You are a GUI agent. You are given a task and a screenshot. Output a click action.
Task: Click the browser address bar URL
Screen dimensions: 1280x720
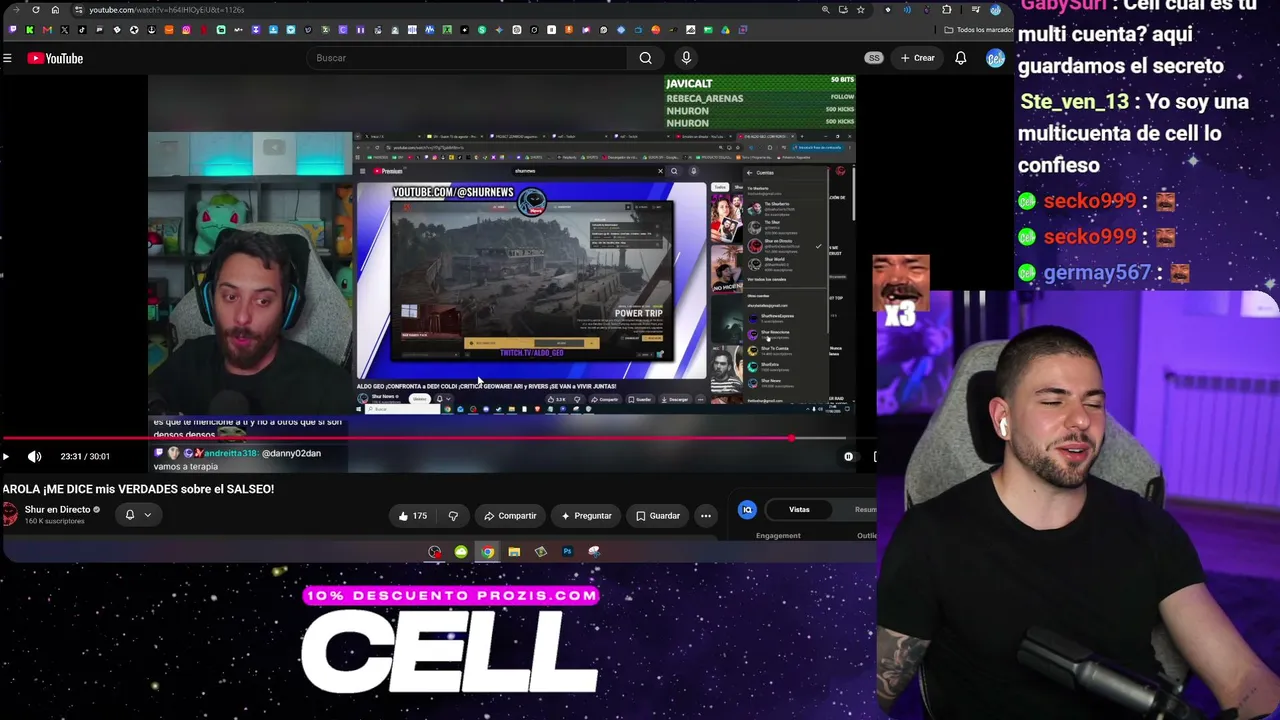click(x=166, y=10)
